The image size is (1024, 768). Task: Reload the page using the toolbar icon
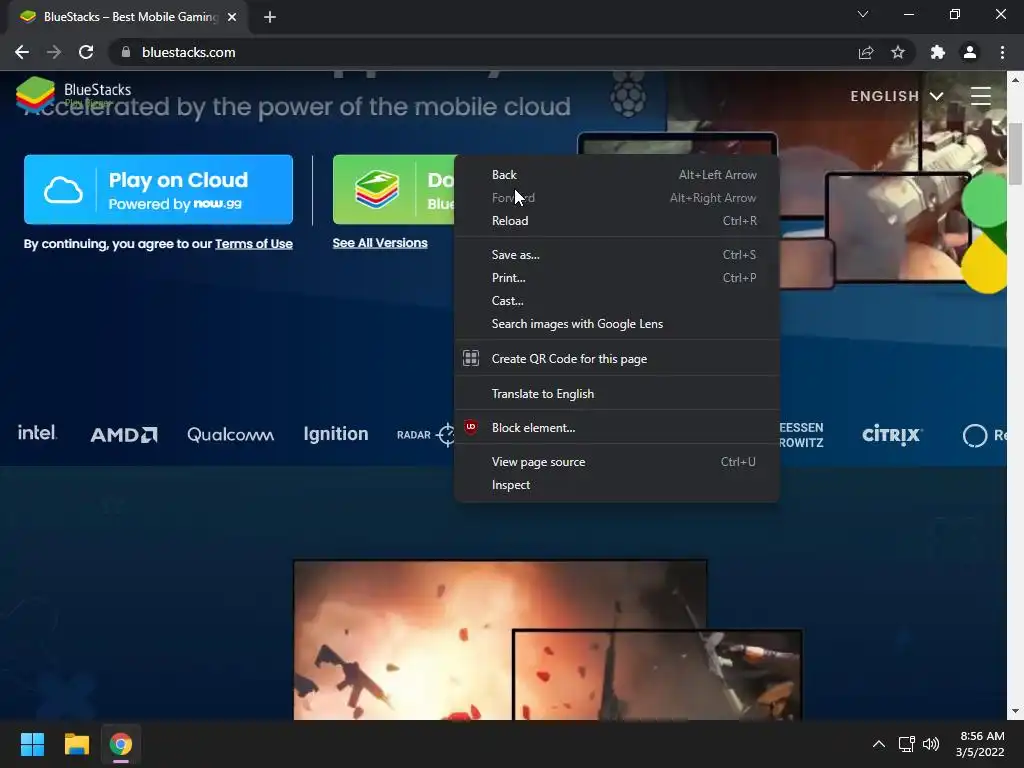pos(86,52)
